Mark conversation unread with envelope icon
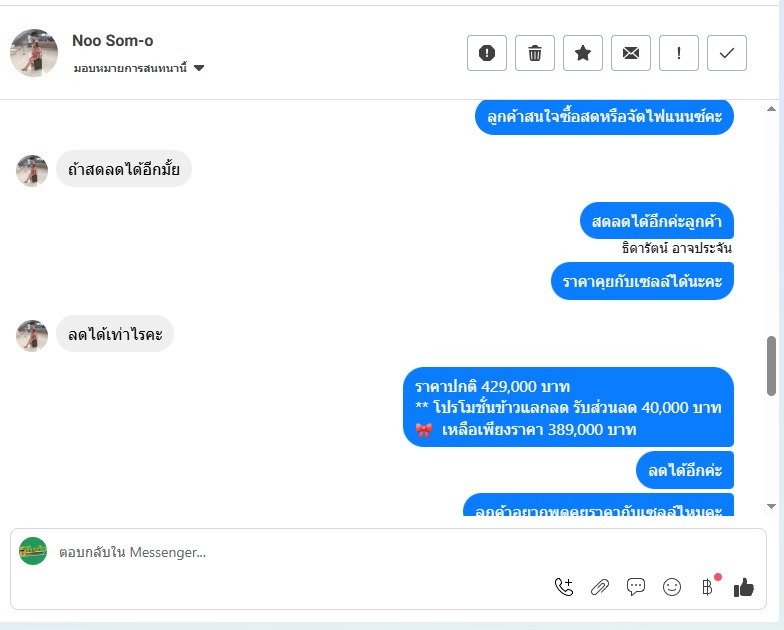784x630 pixels. coord(630,53)
